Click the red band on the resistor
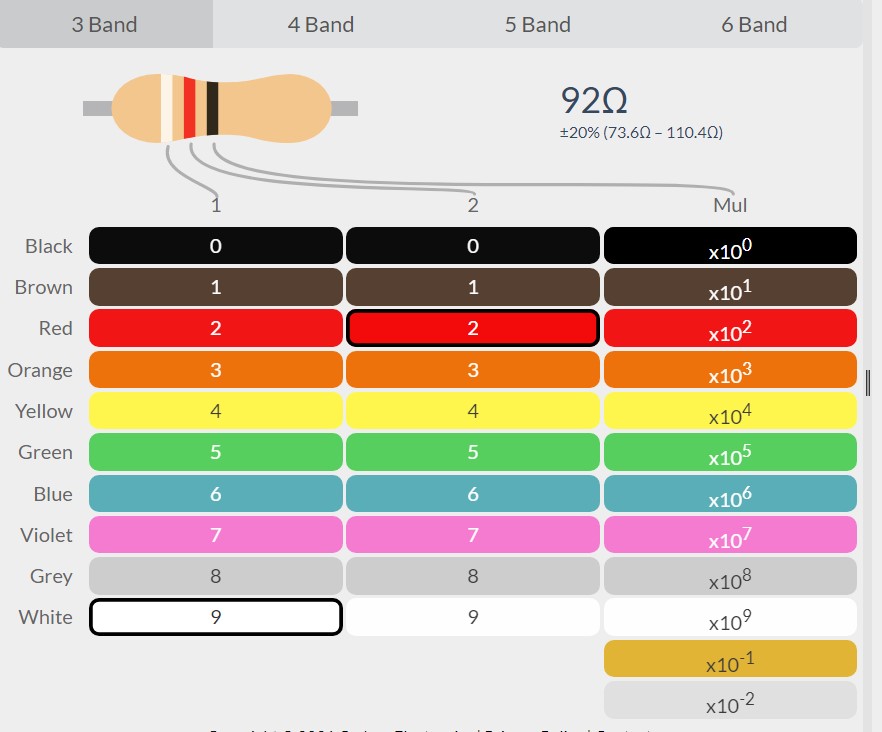Viewport: 882px width, 732px height. click(190, 108)
